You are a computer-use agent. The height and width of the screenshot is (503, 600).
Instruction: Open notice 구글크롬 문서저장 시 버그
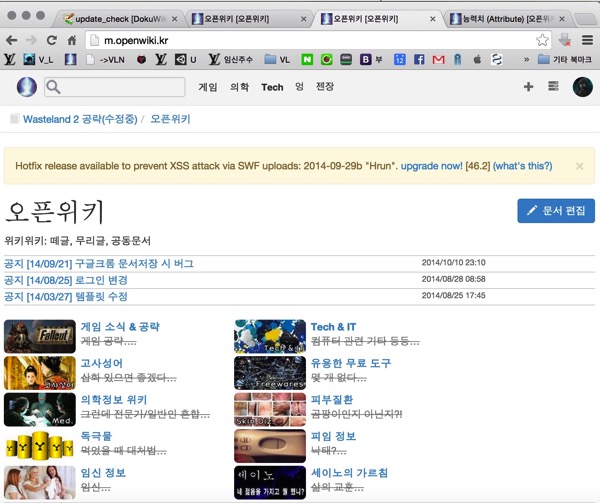pos(99,264)
